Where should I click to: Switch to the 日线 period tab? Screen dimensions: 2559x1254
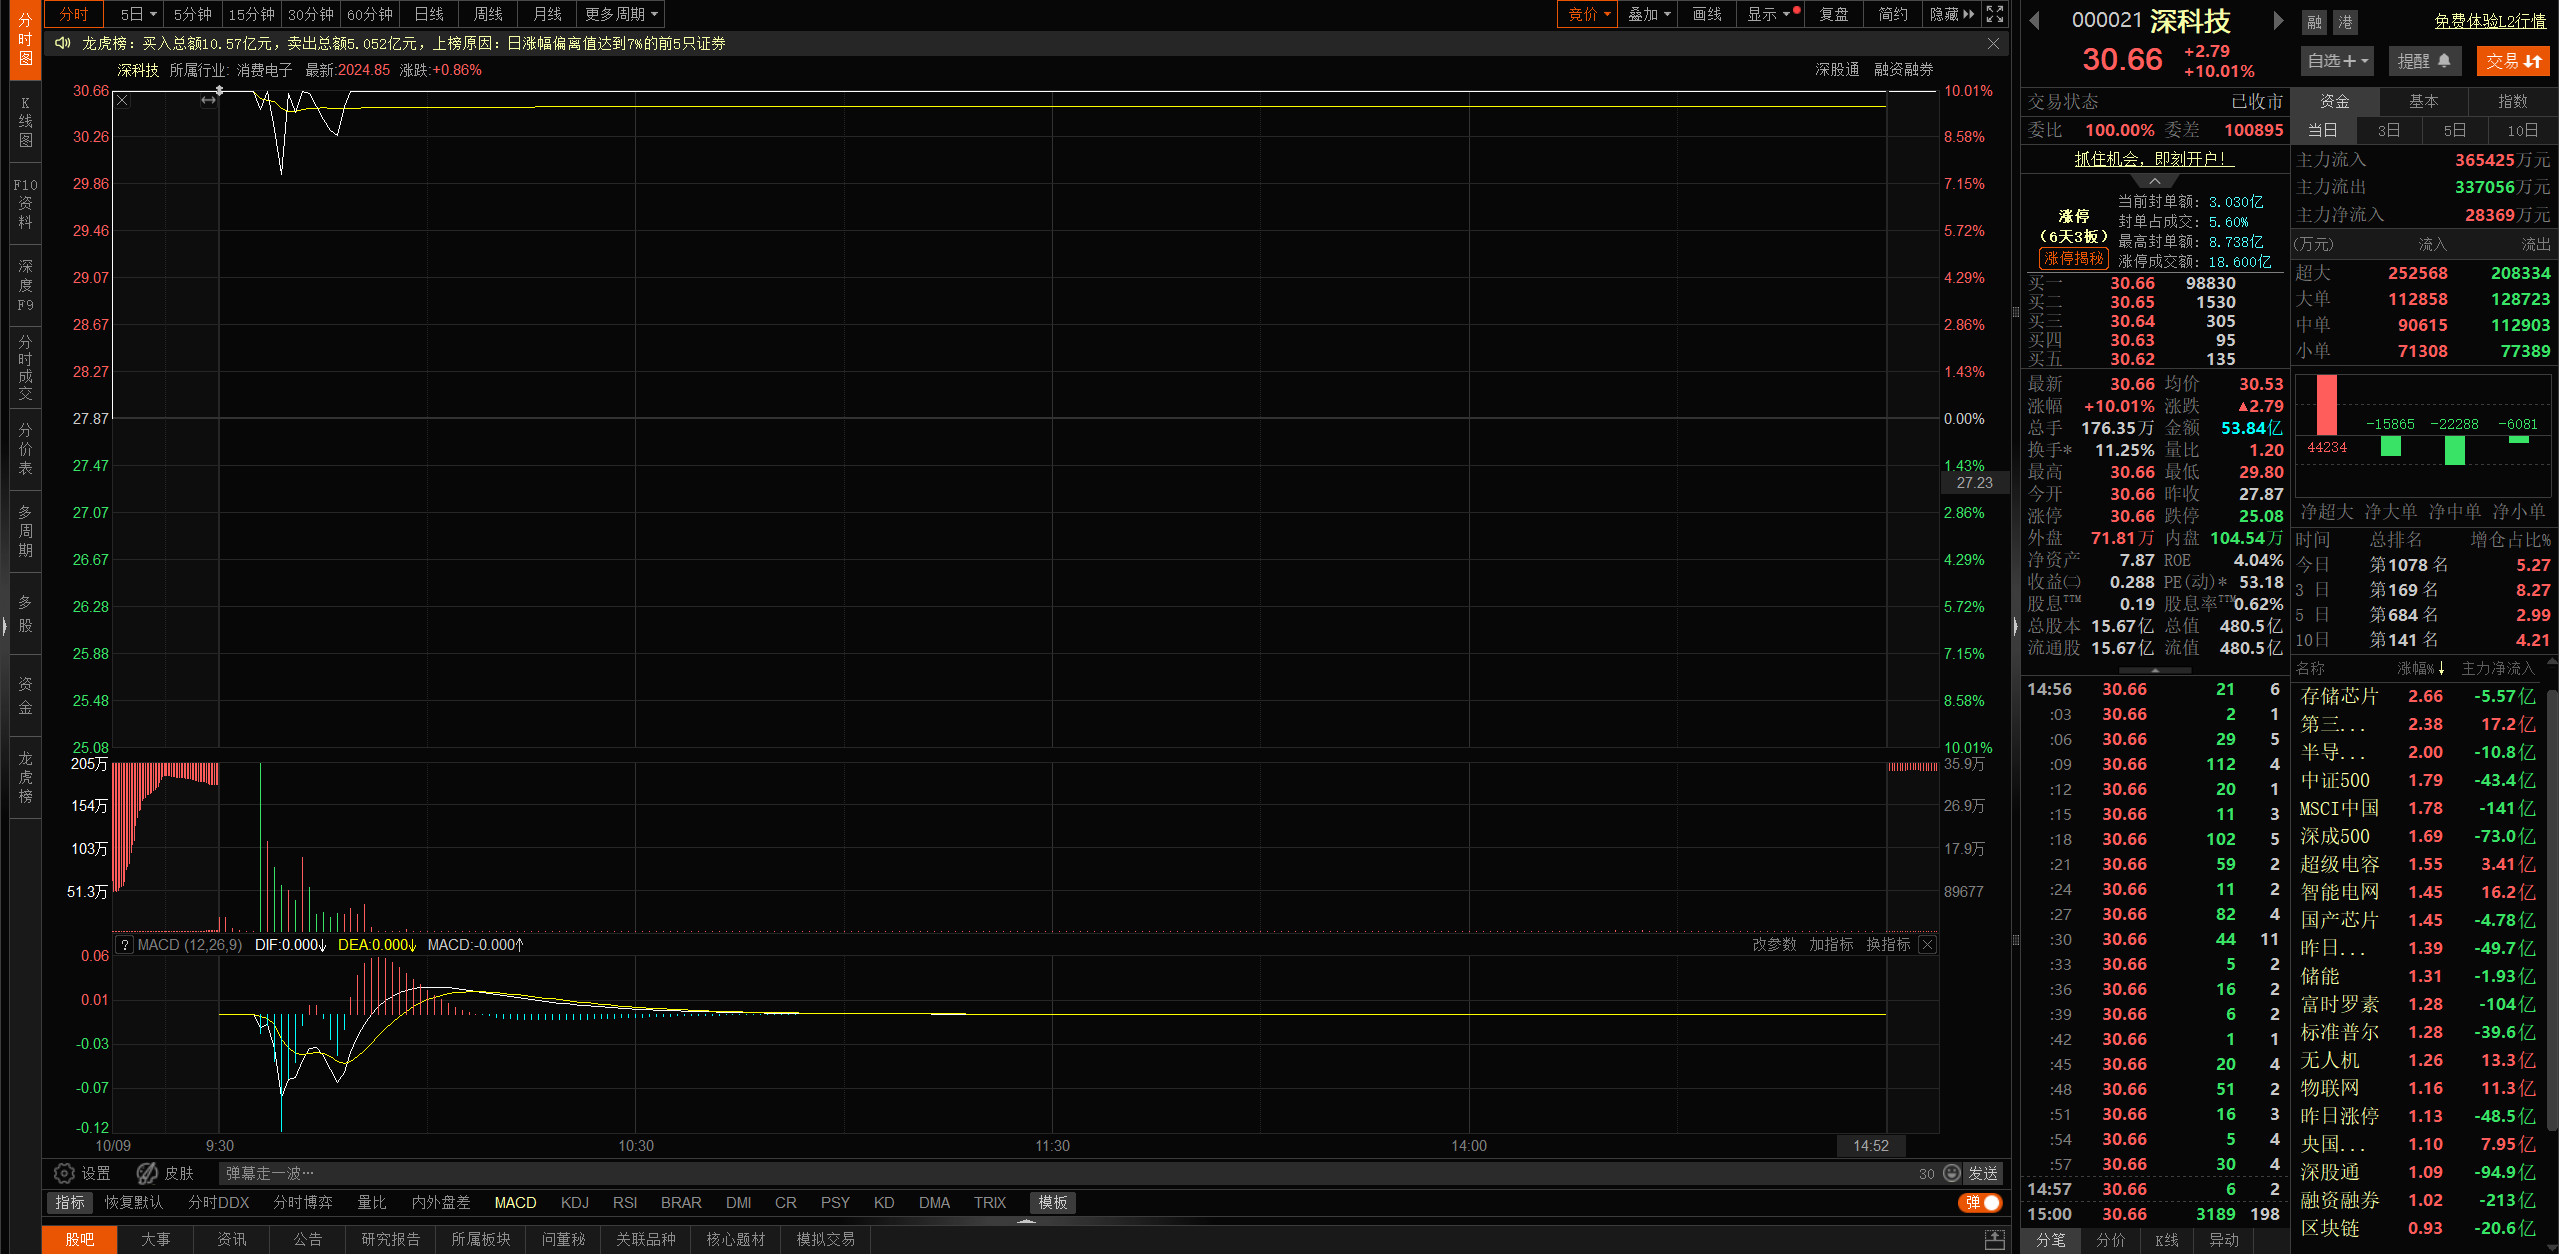(429, 14)
